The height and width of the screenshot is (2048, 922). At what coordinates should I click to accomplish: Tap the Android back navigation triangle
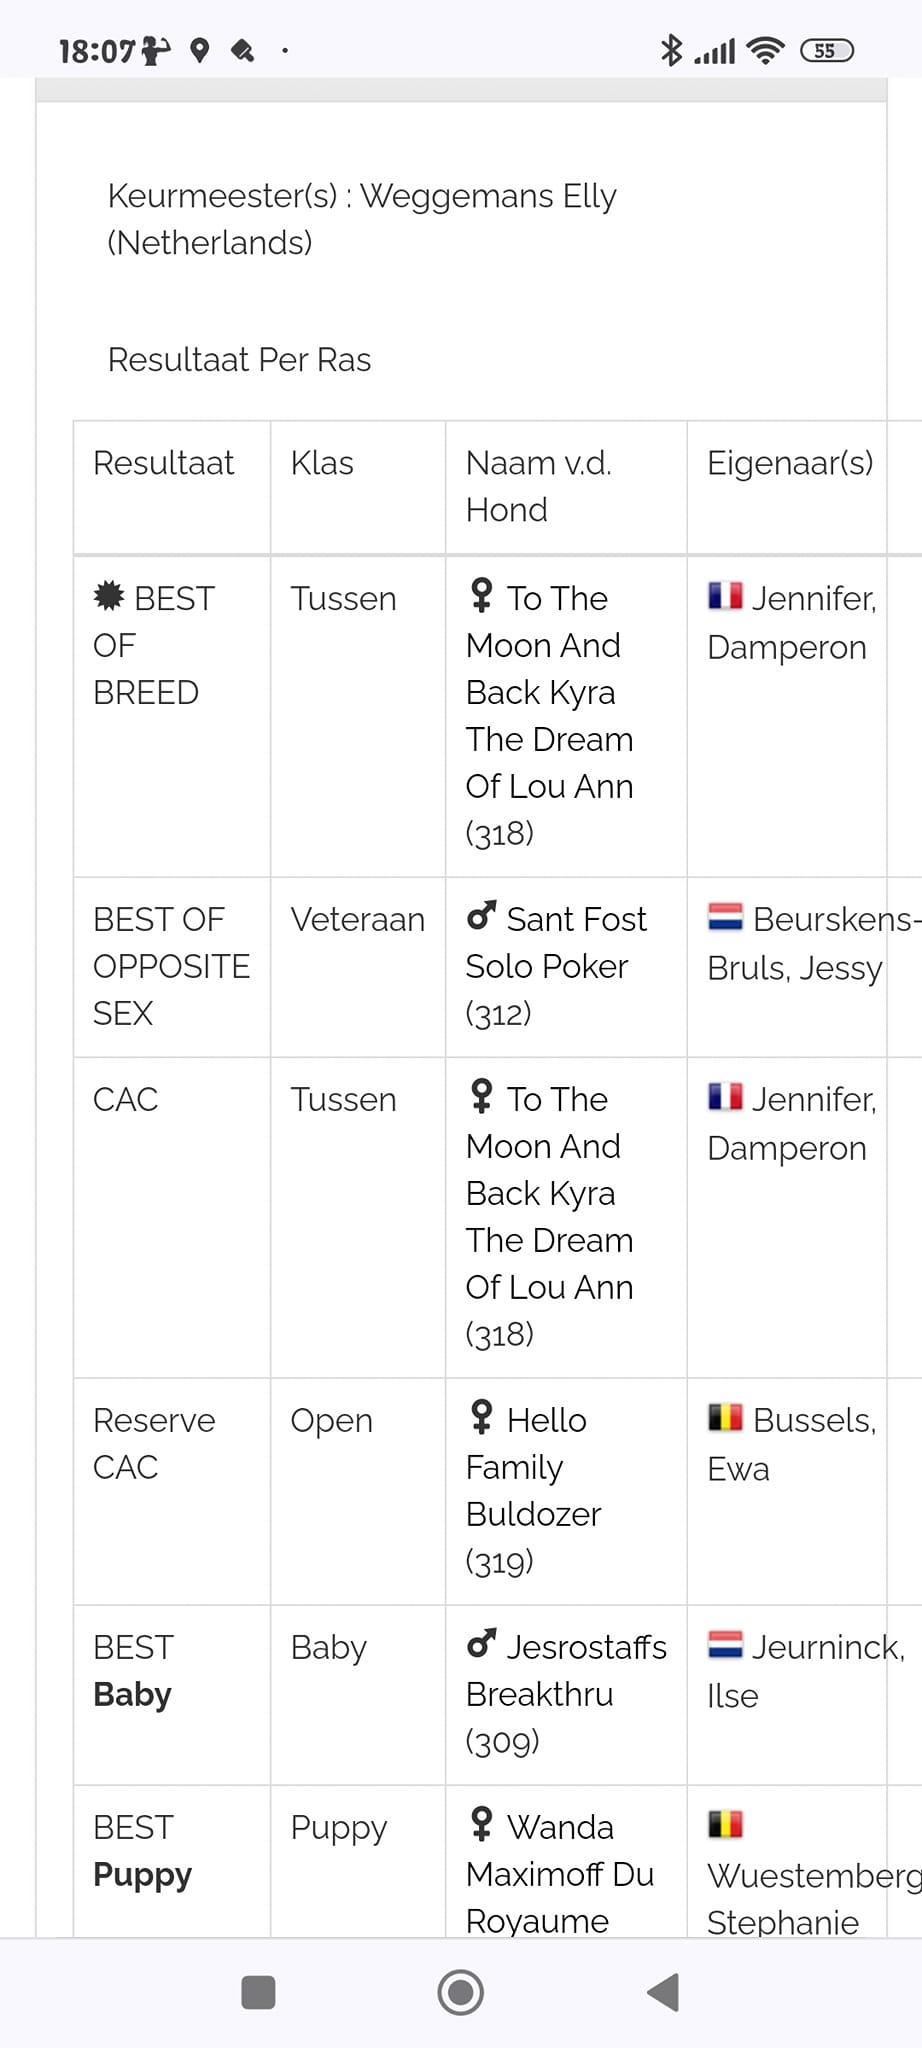tap(663, 1992)
